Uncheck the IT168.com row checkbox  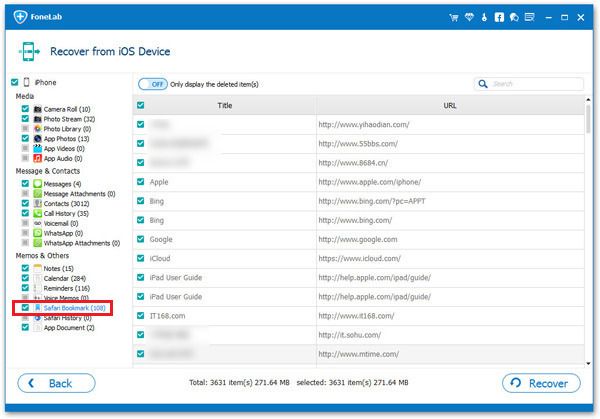pyautogui.click(x=140, y=315)
